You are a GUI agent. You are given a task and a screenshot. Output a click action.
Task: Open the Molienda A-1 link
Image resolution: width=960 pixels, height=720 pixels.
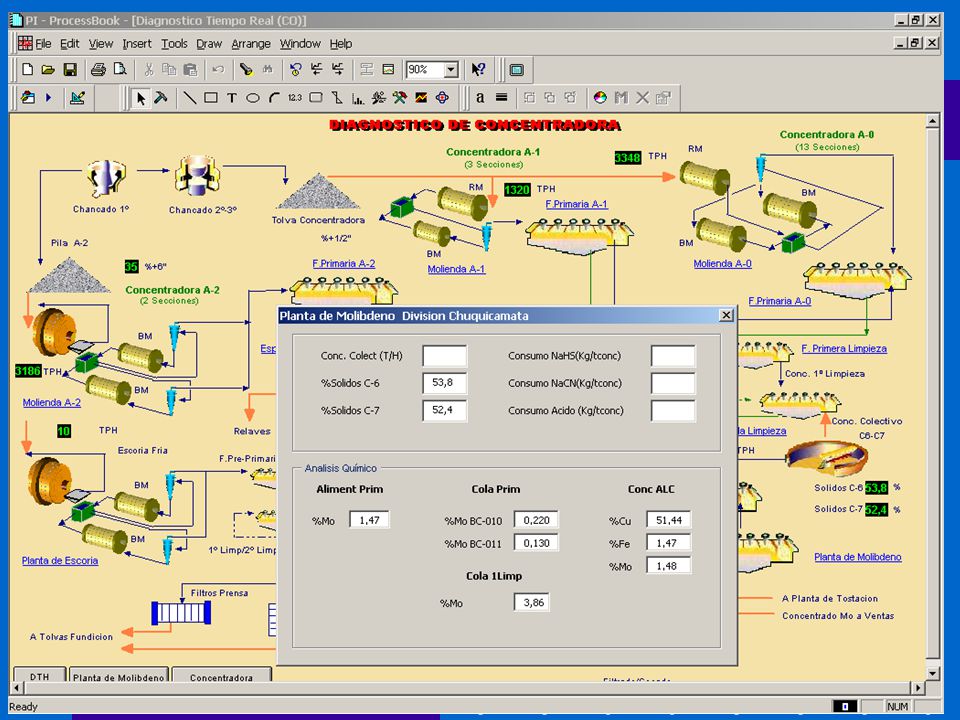point(456,269)
